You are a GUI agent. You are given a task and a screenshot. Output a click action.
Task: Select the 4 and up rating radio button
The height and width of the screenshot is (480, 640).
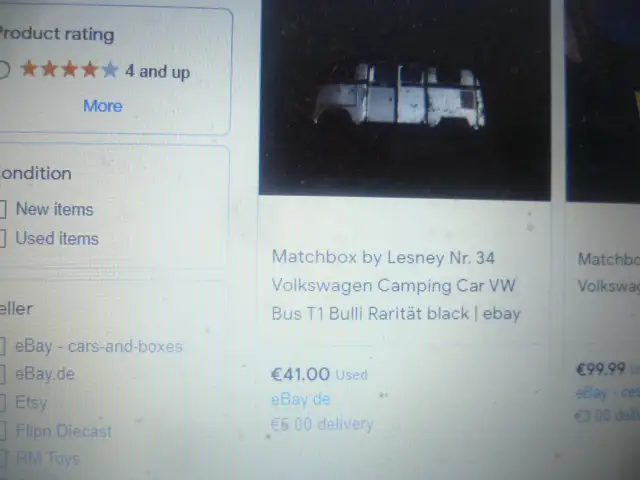coord(3,70)
